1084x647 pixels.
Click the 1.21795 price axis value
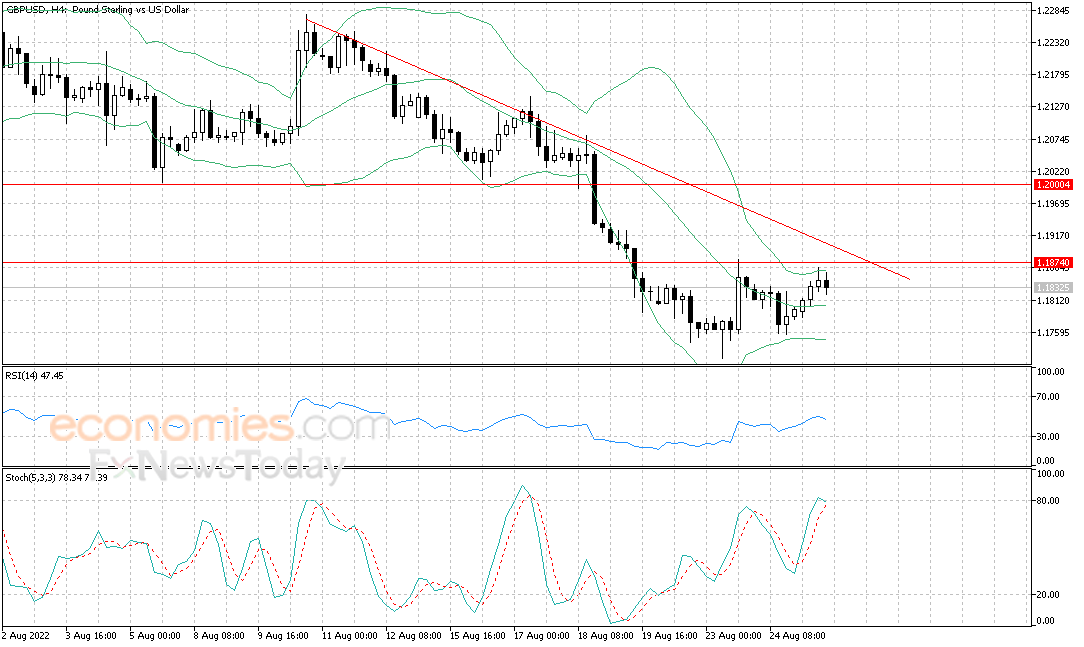(1054, 75)
